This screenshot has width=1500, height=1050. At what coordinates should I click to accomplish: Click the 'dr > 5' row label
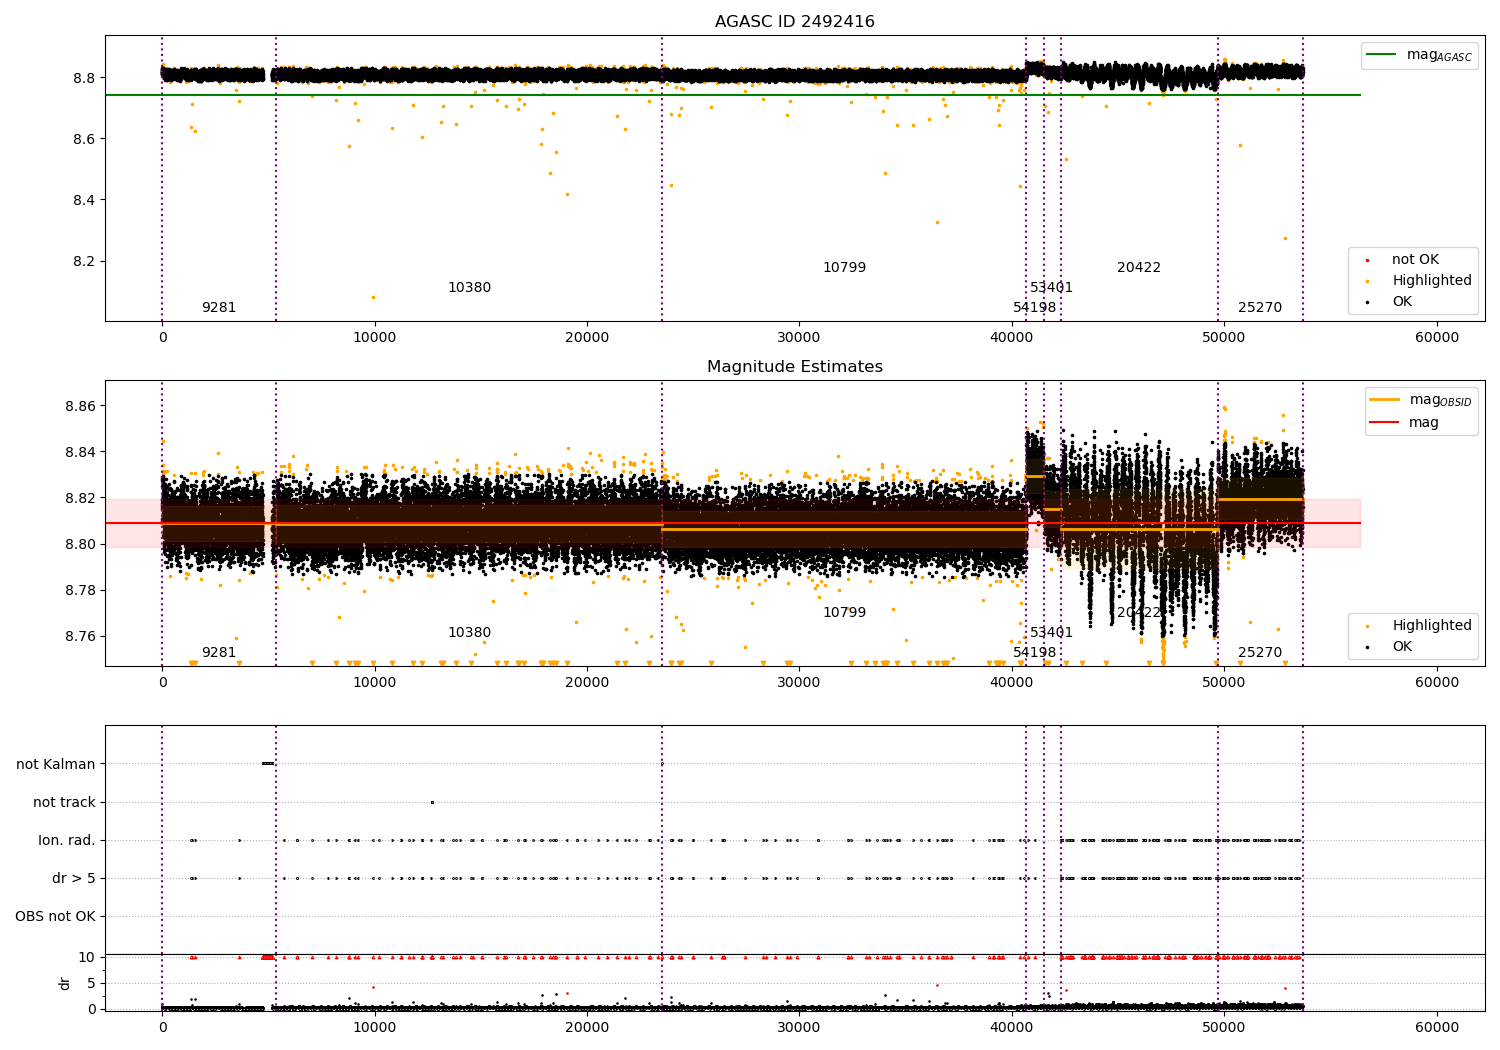pos(74,878)
